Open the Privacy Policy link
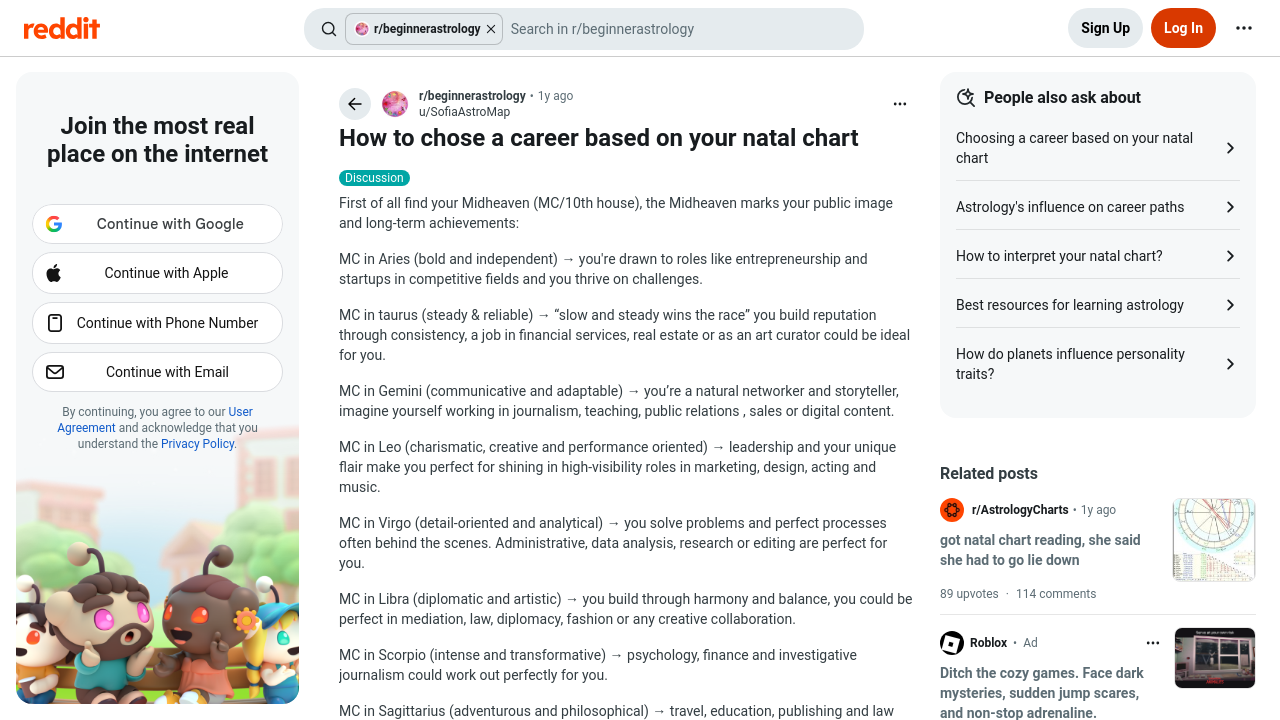The height and width of the screenshot is (720, 1280). pos(197,444)
